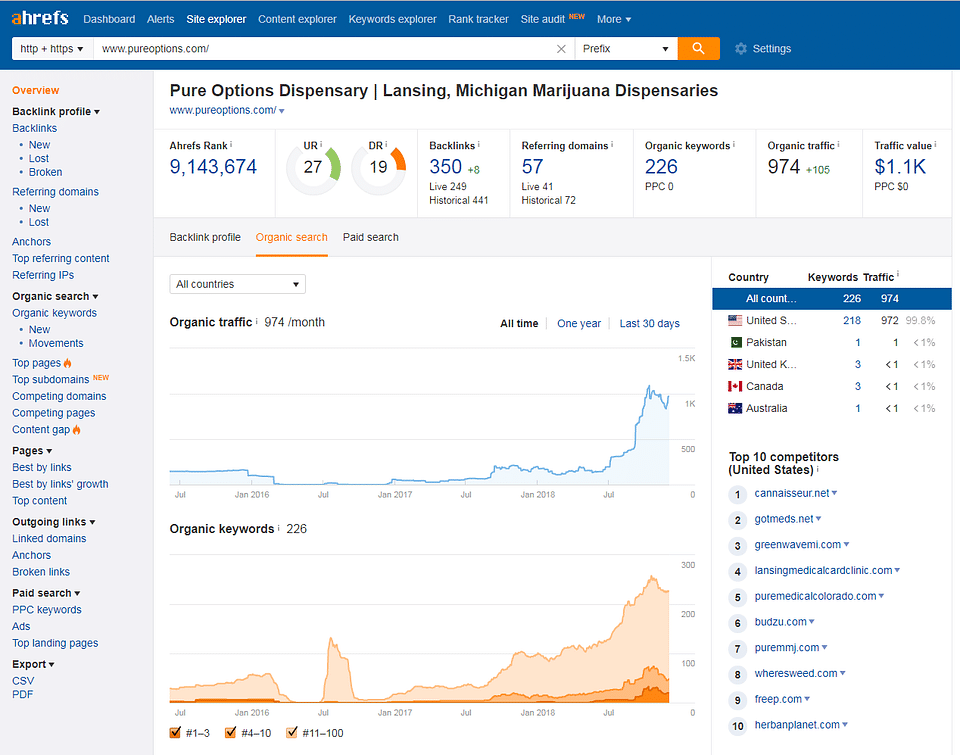Click the info icon beside Traffic value
This screenshot has height=755, width=960.
(935, 145)
